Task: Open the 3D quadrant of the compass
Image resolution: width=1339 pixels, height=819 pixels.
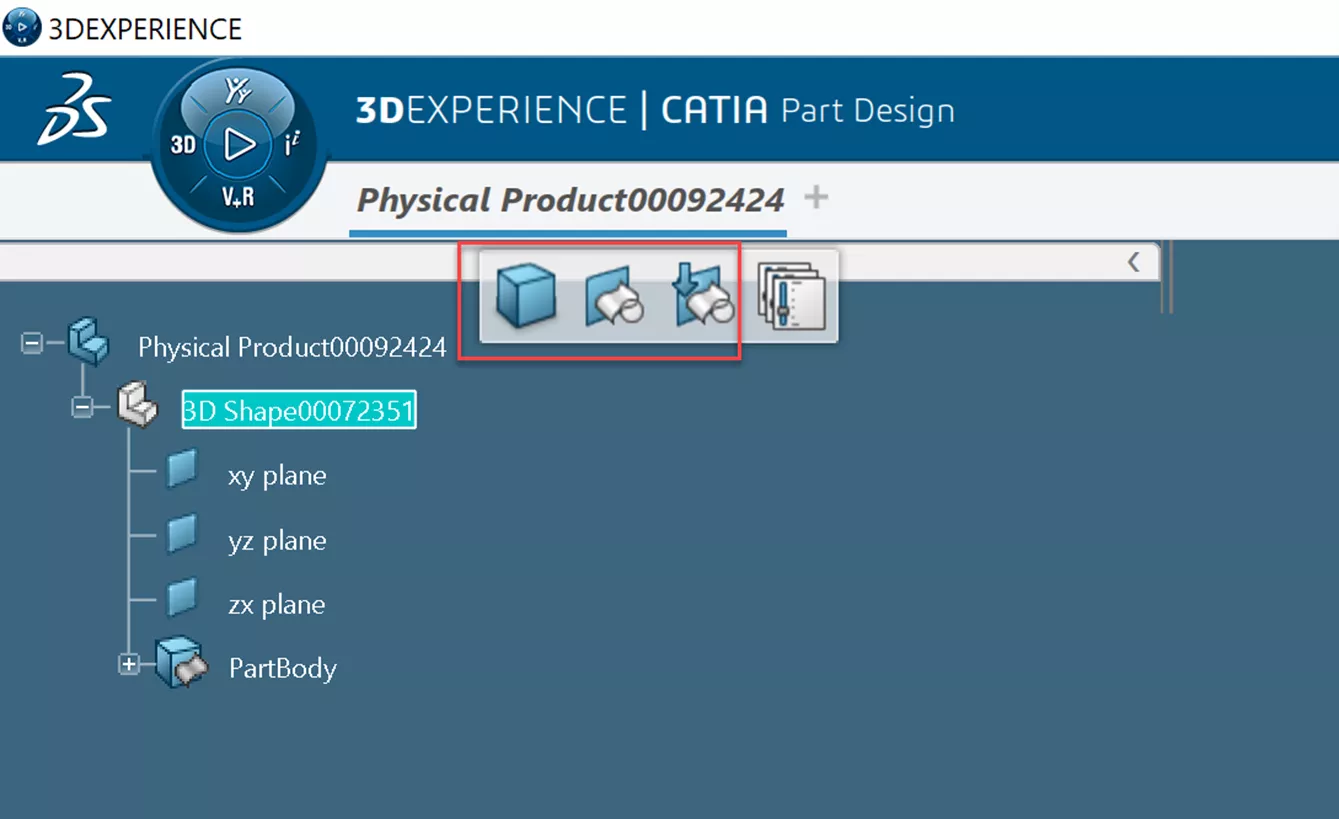Action: point(183,145)
